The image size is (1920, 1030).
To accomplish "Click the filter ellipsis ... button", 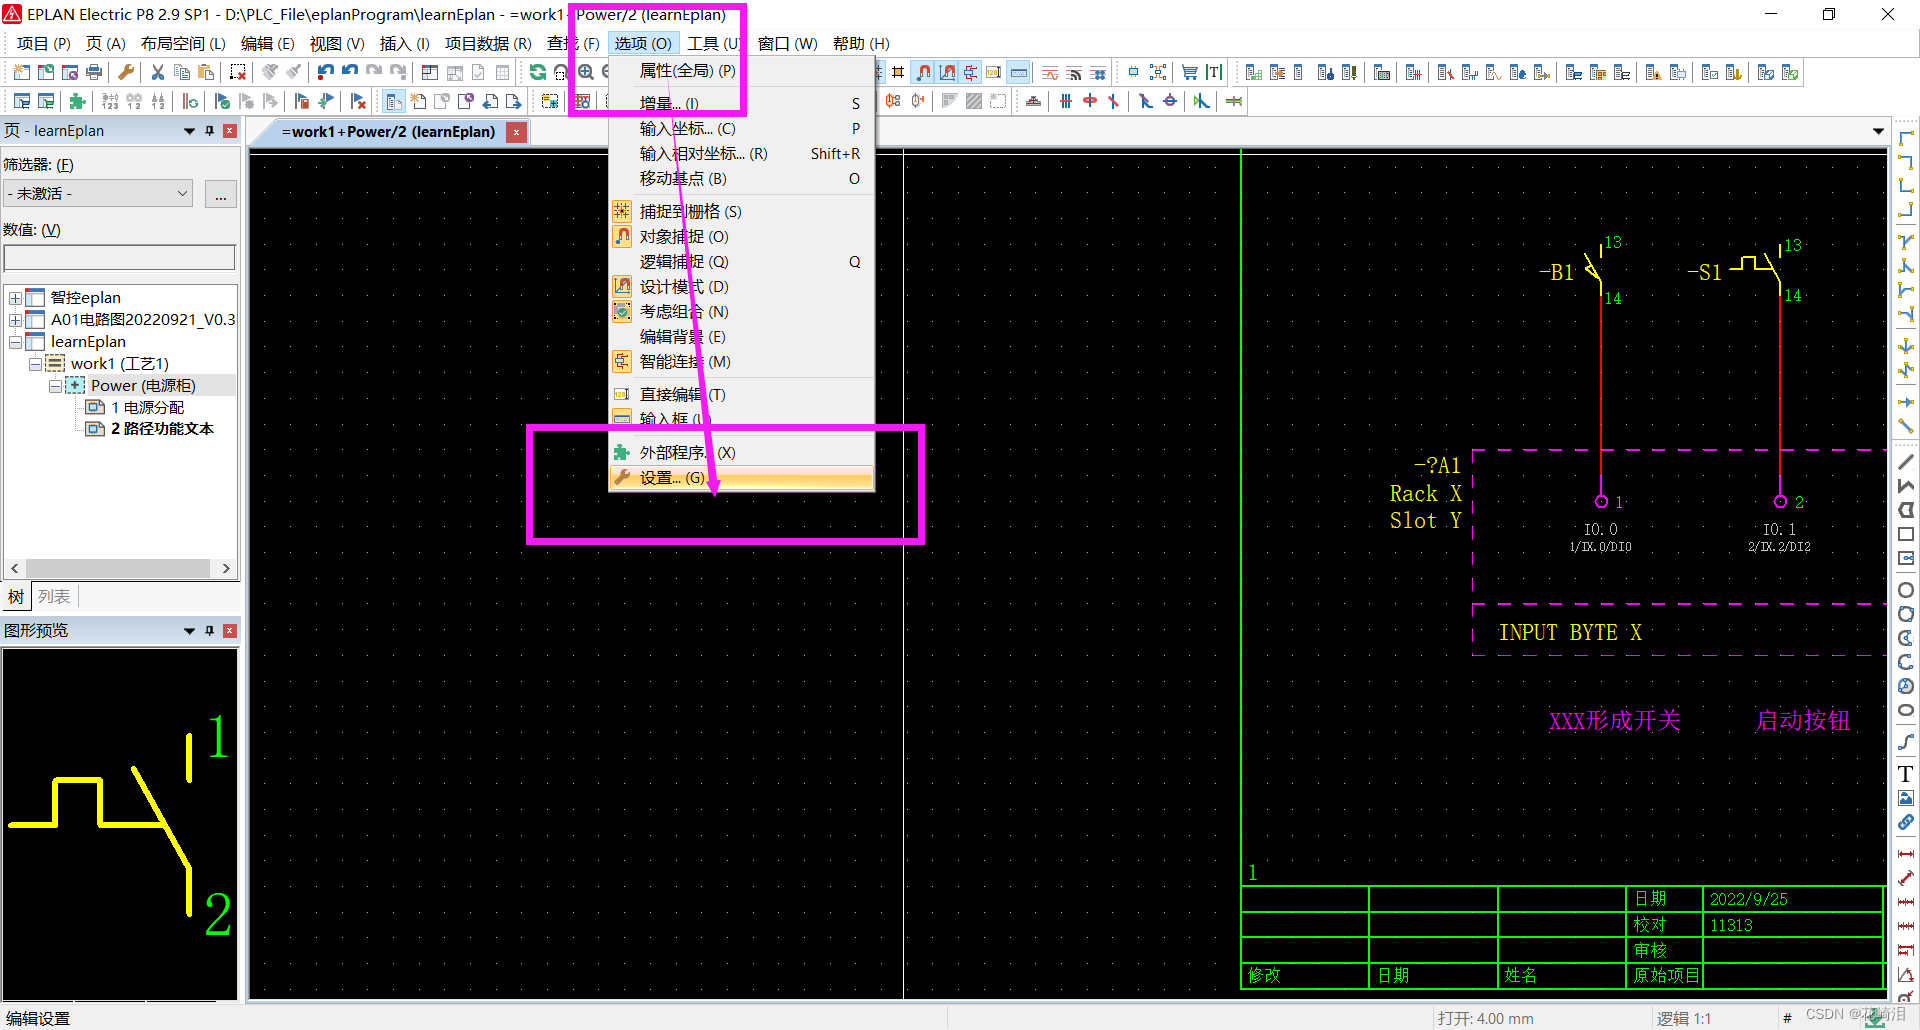I will tap(221, 194).
